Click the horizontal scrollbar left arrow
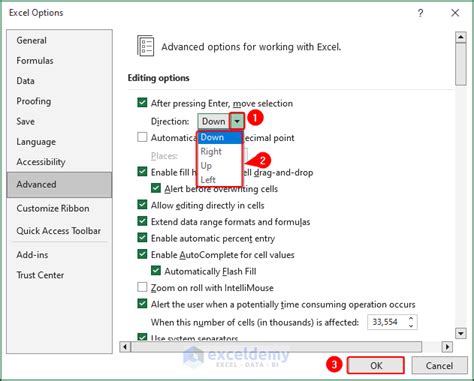This screenshot has height=381, width=474. point(125,347)
